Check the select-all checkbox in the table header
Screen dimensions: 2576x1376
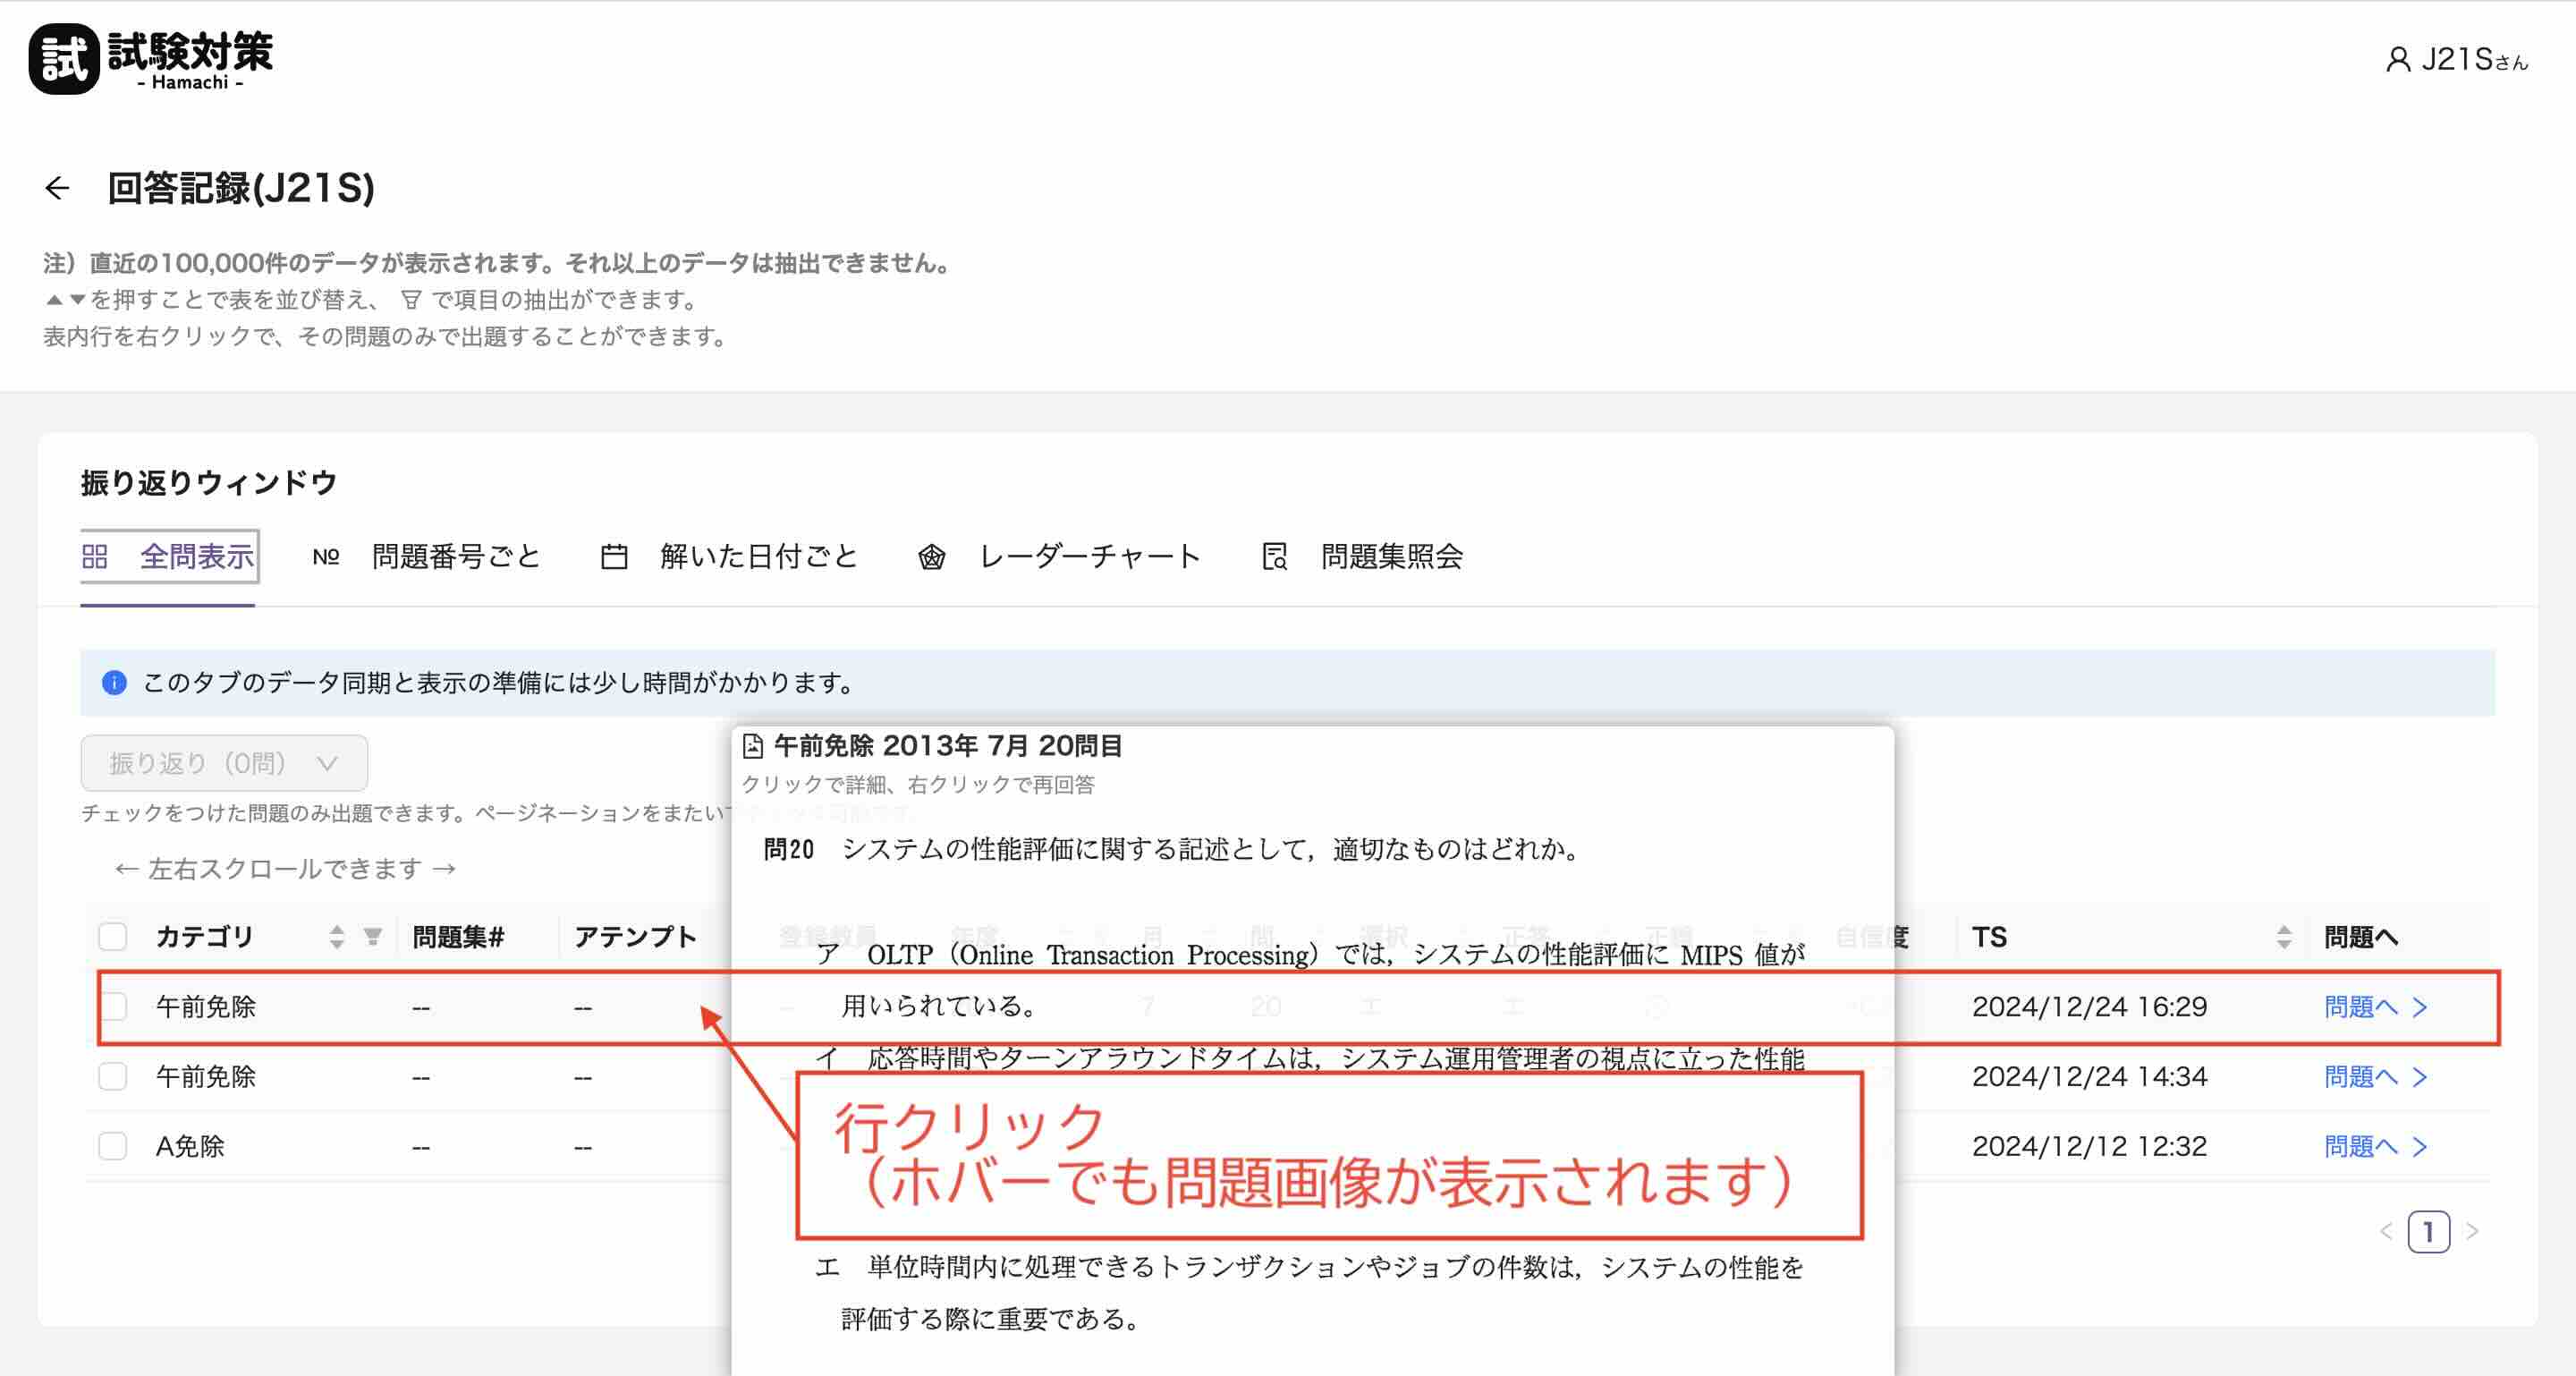pos(113,937)
